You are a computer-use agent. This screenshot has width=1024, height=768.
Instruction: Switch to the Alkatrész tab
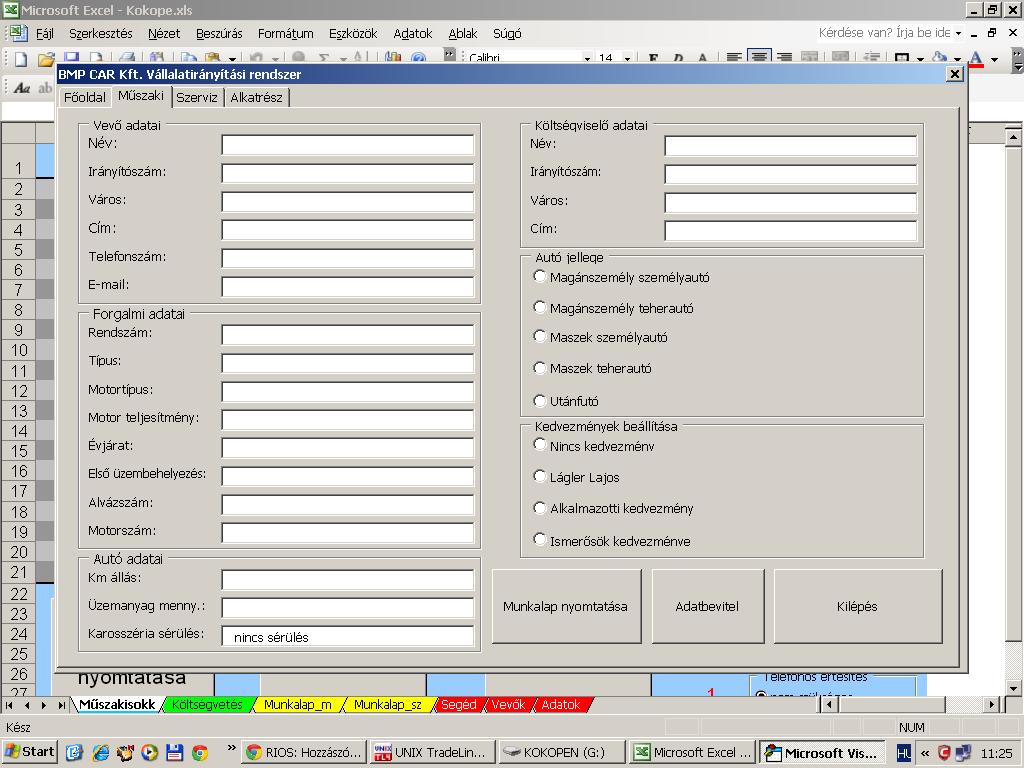tap(257, 97)
